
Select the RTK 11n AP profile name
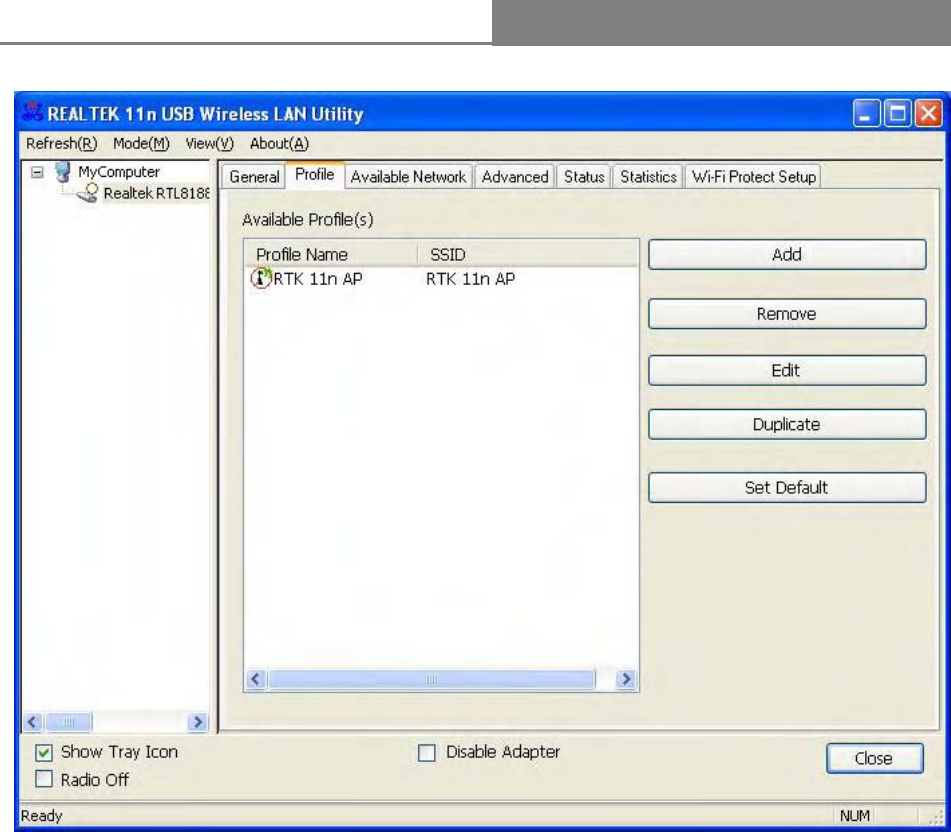click(x=318, y=279)
